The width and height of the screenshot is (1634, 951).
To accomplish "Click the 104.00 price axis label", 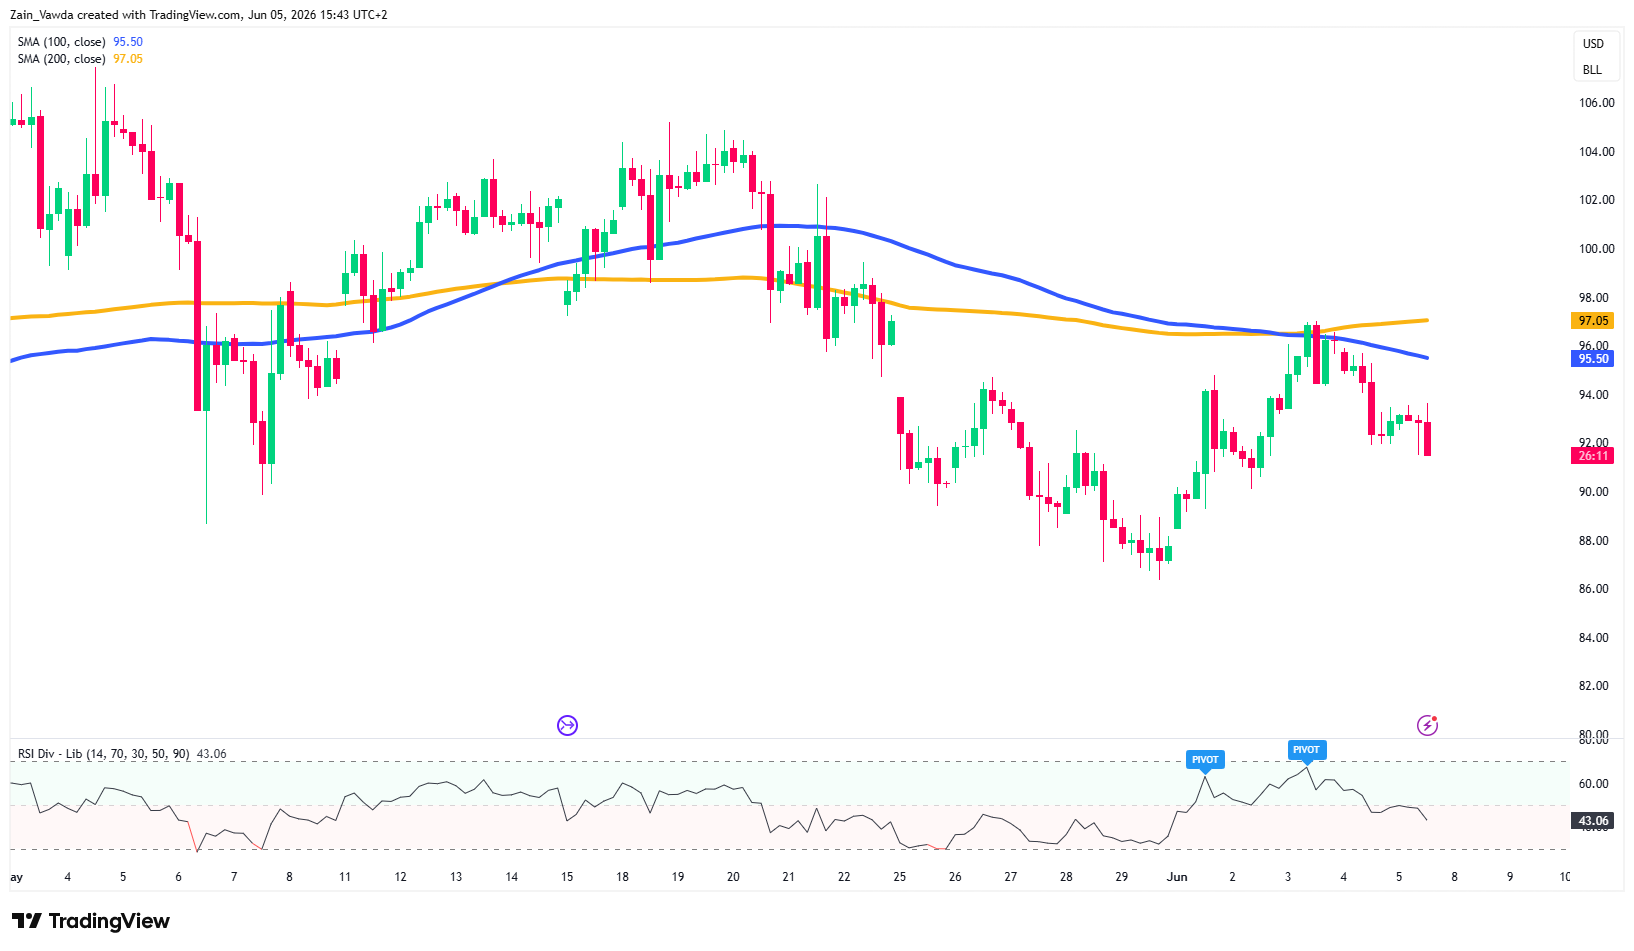I will 1596,152.
